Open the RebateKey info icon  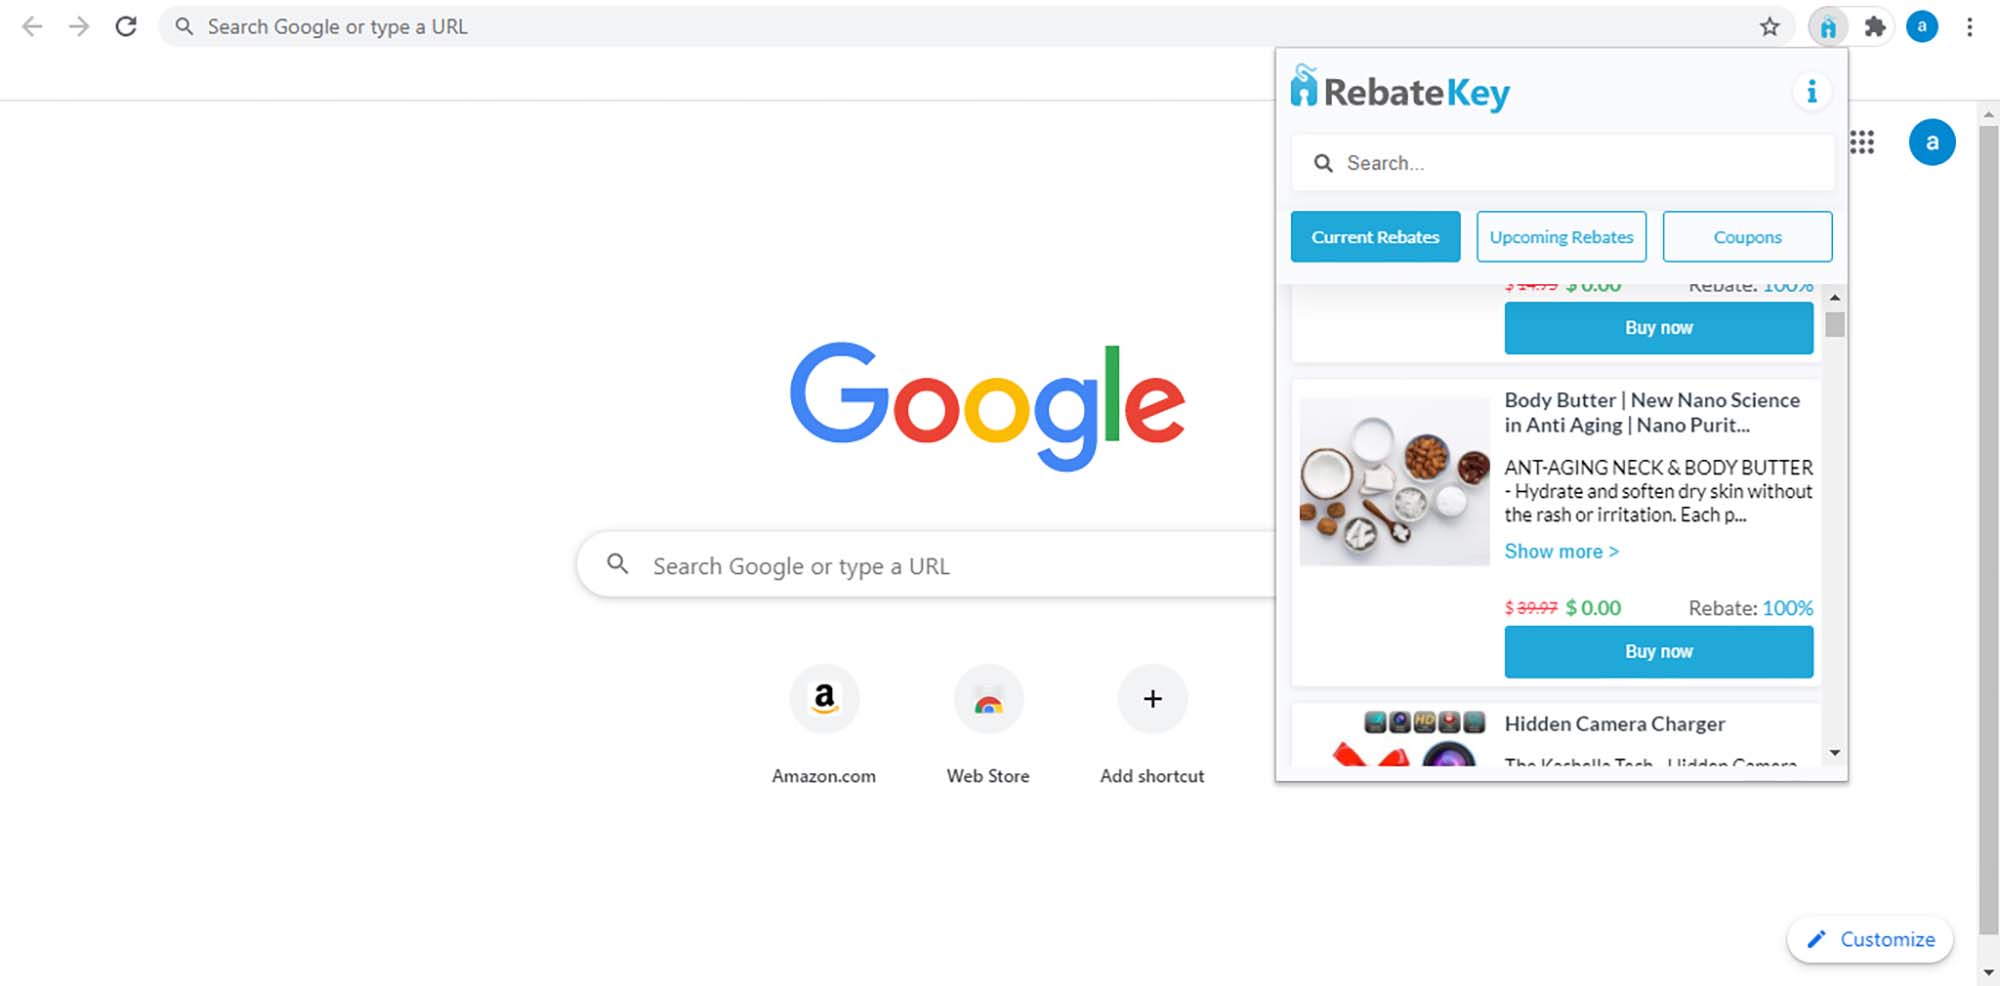click(1811, 92)
